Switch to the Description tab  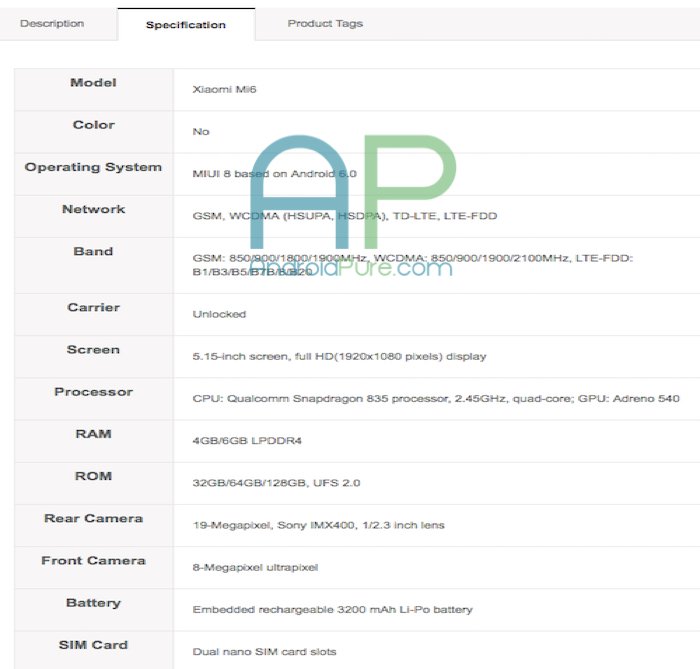(x=52, y=24)
